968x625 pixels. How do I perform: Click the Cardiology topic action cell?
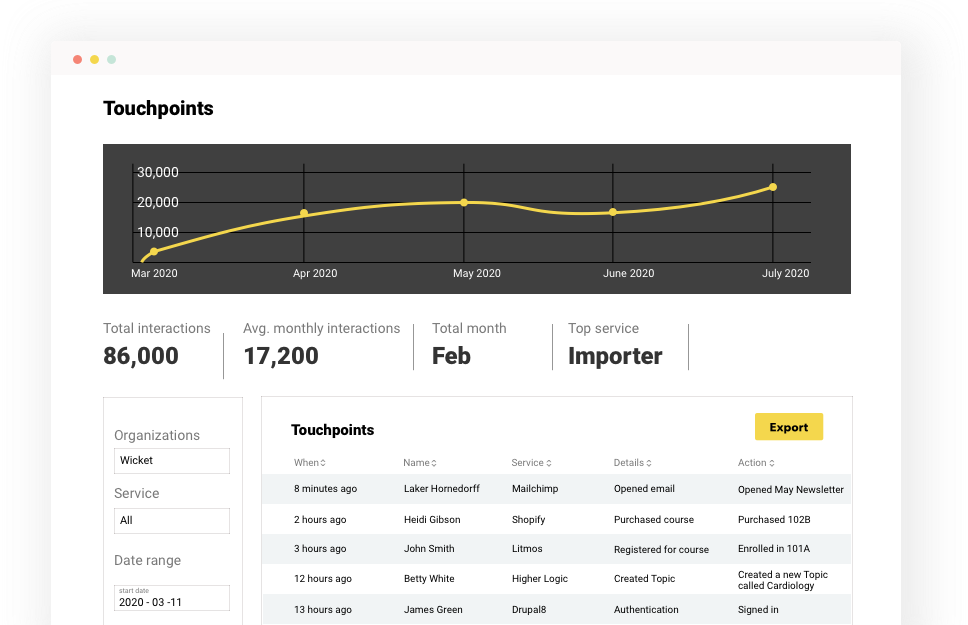click(783, 580)
